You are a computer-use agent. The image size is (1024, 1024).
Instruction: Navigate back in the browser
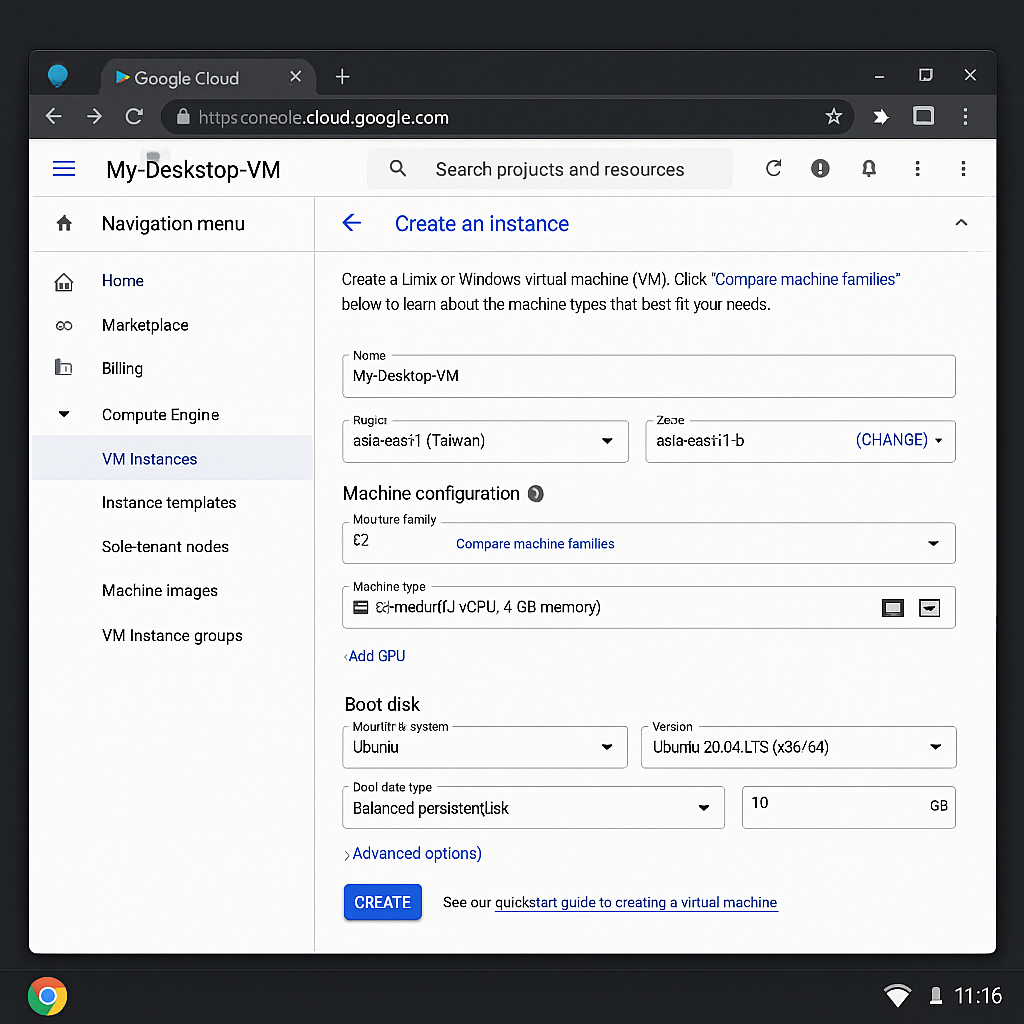click(54, 117)
